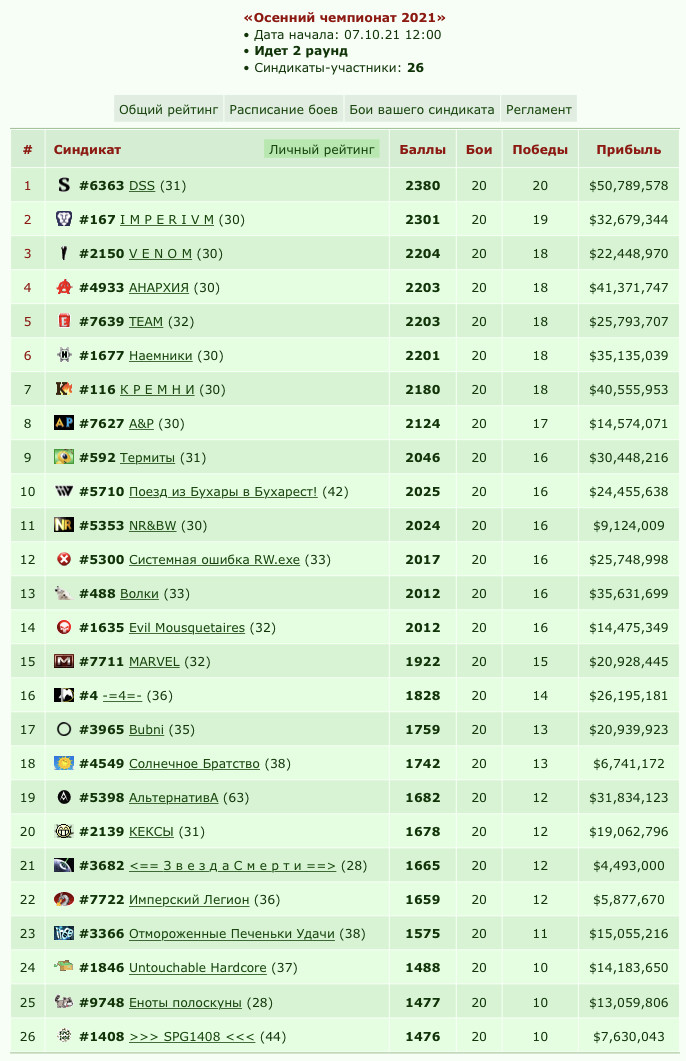Image resolution: width=686 pixels, height=1061 pixels.
Task: Click the red error emblem of syndicate #5300
Action: (64, 559)
